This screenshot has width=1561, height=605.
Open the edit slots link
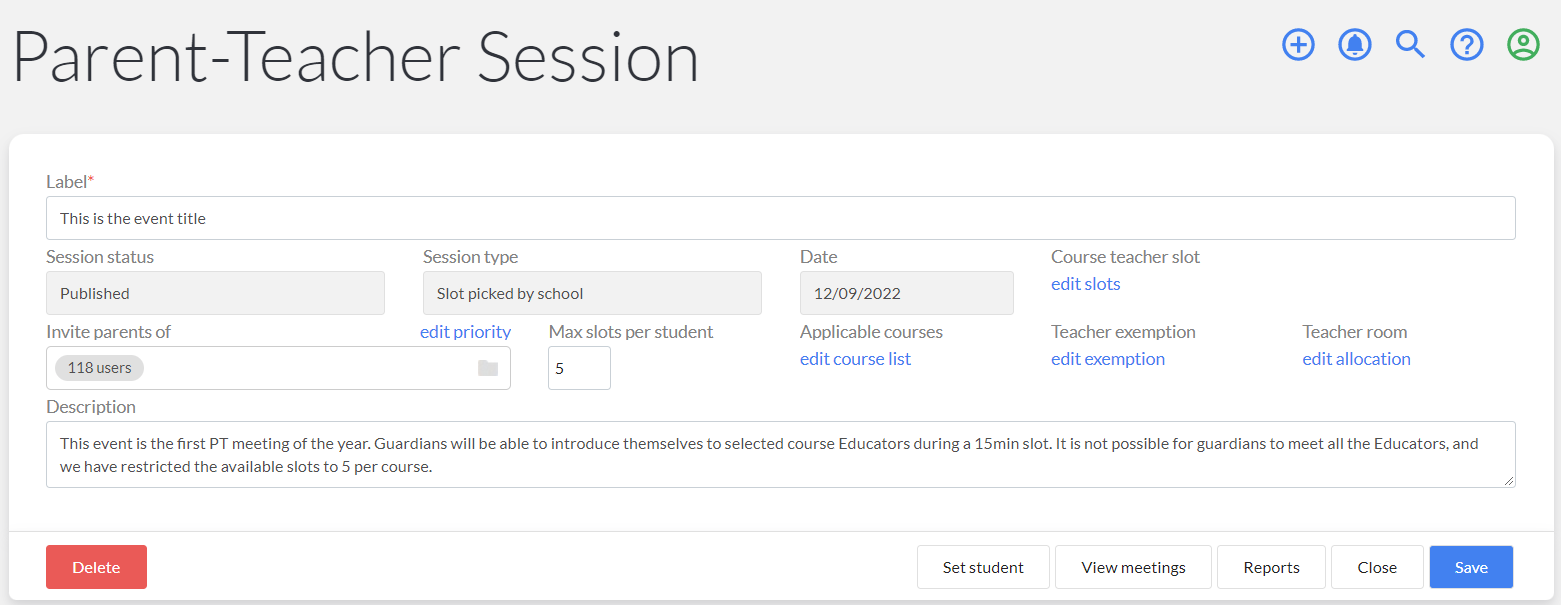click(1085, 284)
